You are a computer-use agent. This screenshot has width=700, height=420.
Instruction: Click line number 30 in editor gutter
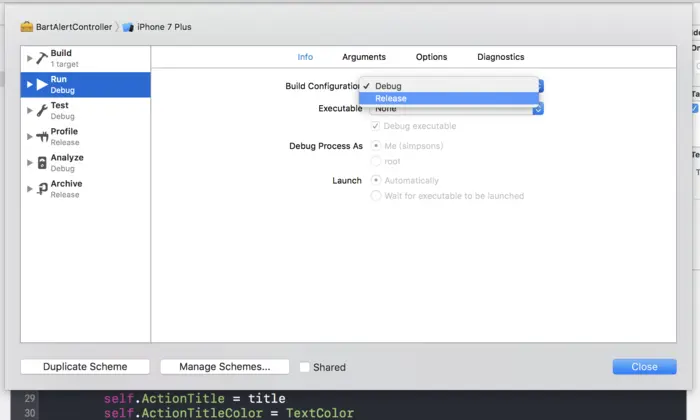[x=30, y=413]
